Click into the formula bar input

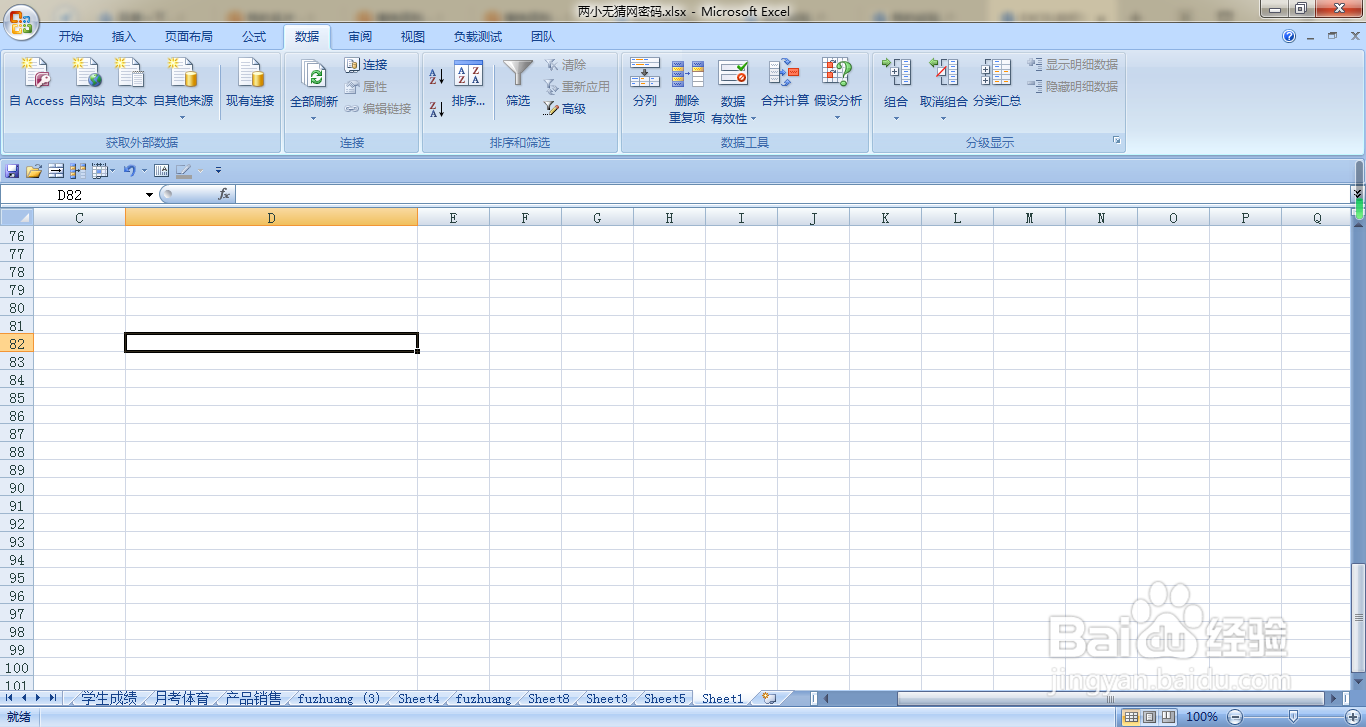792,195
